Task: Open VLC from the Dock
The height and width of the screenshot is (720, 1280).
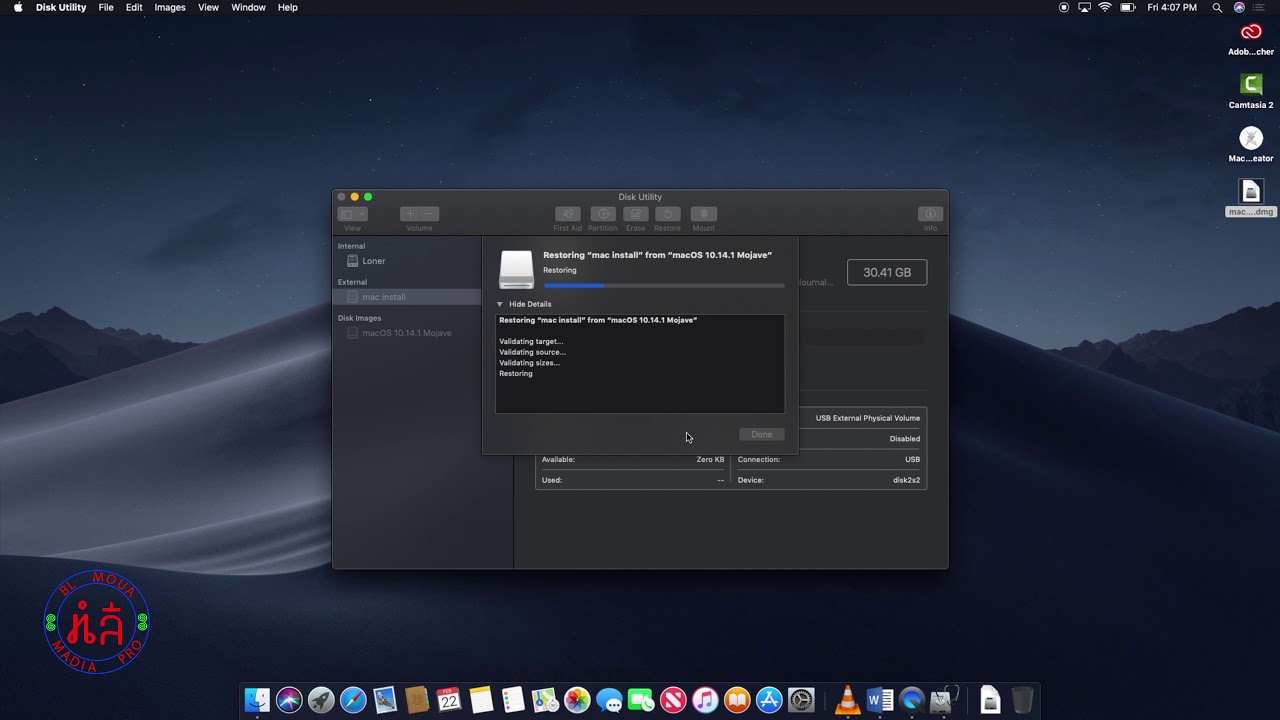Action: point(848,700)
